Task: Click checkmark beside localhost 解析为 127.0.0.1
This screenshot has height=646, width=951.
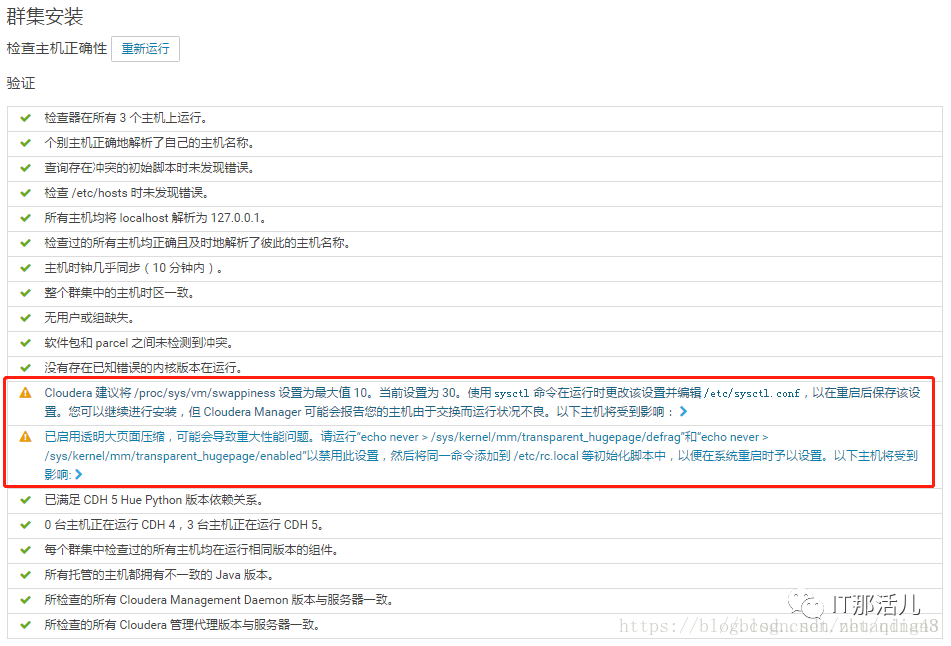Action: point(25,218)
